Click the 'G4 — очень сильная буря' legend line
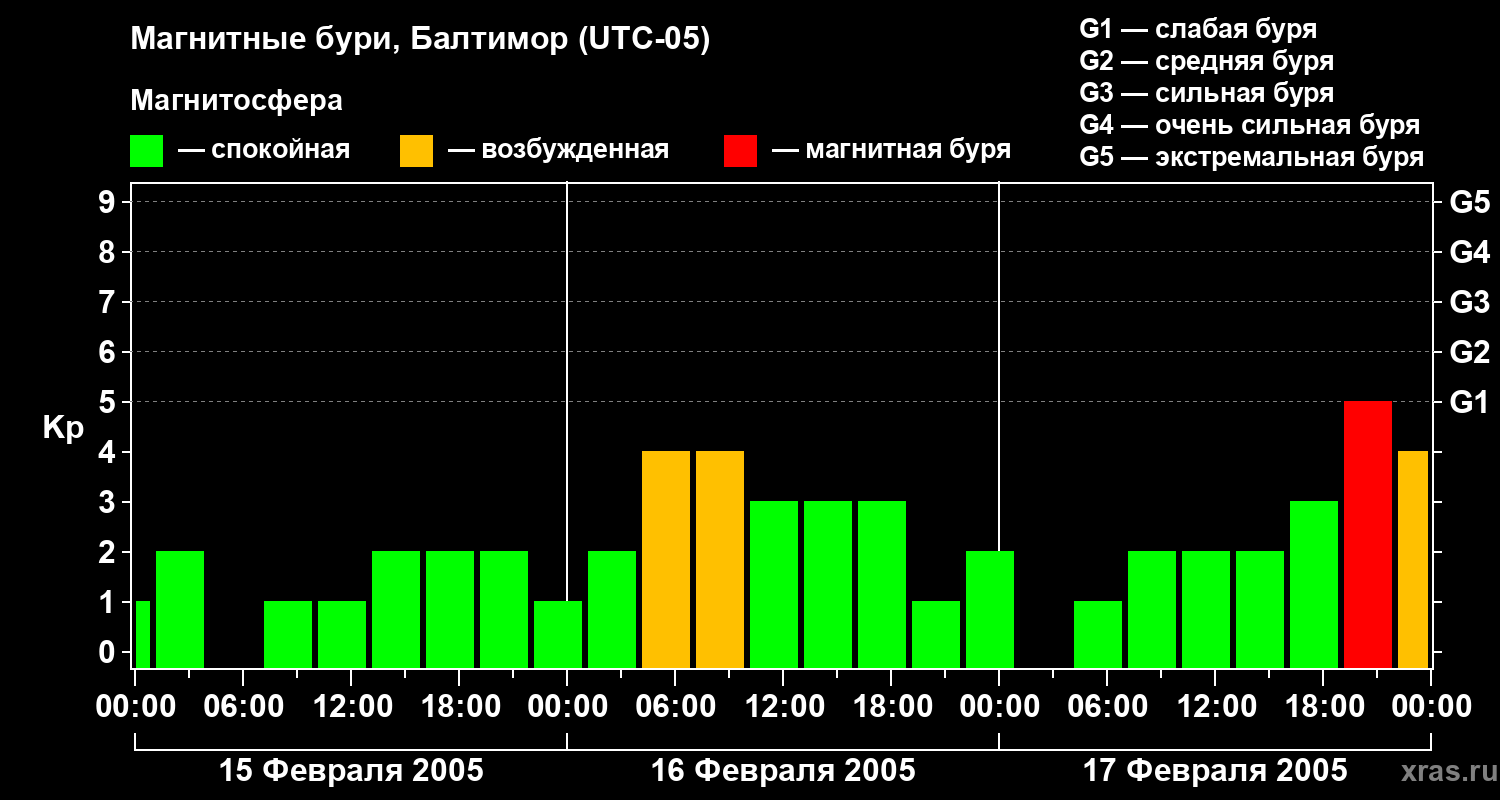This screenshot has height=800, width=1500. 1250,125
